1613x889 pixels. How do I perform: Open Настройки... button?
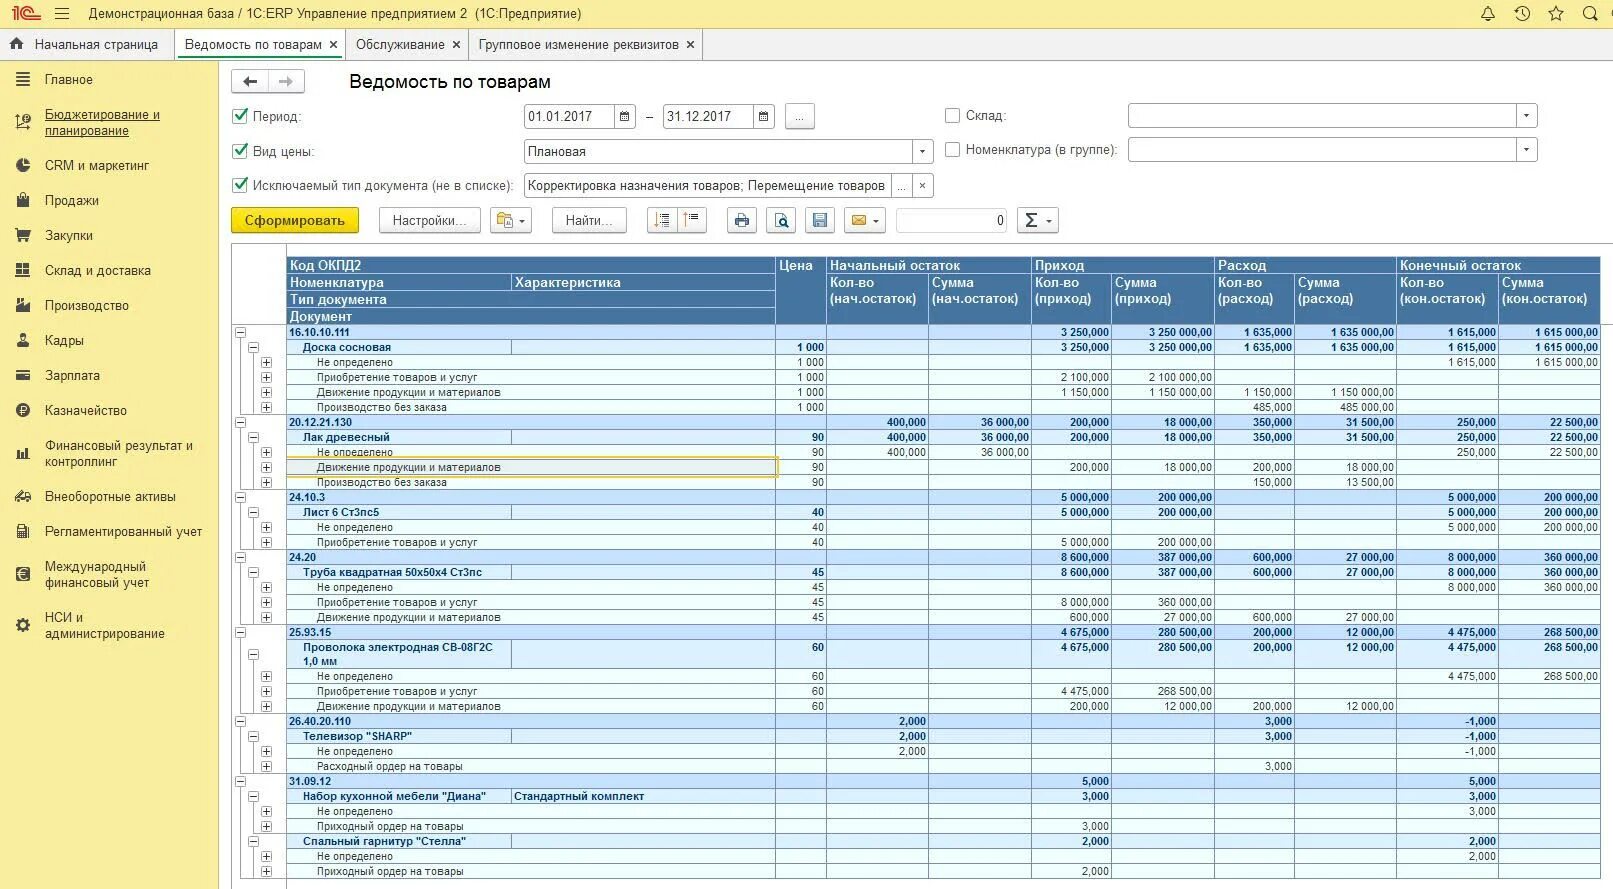429,220
